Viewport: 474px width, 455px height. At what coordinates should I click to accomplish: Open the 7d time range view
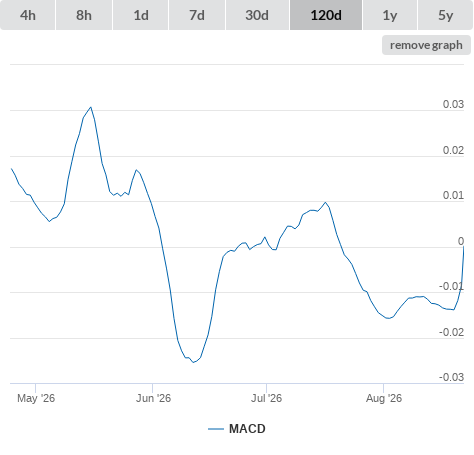tap(197, 15)
